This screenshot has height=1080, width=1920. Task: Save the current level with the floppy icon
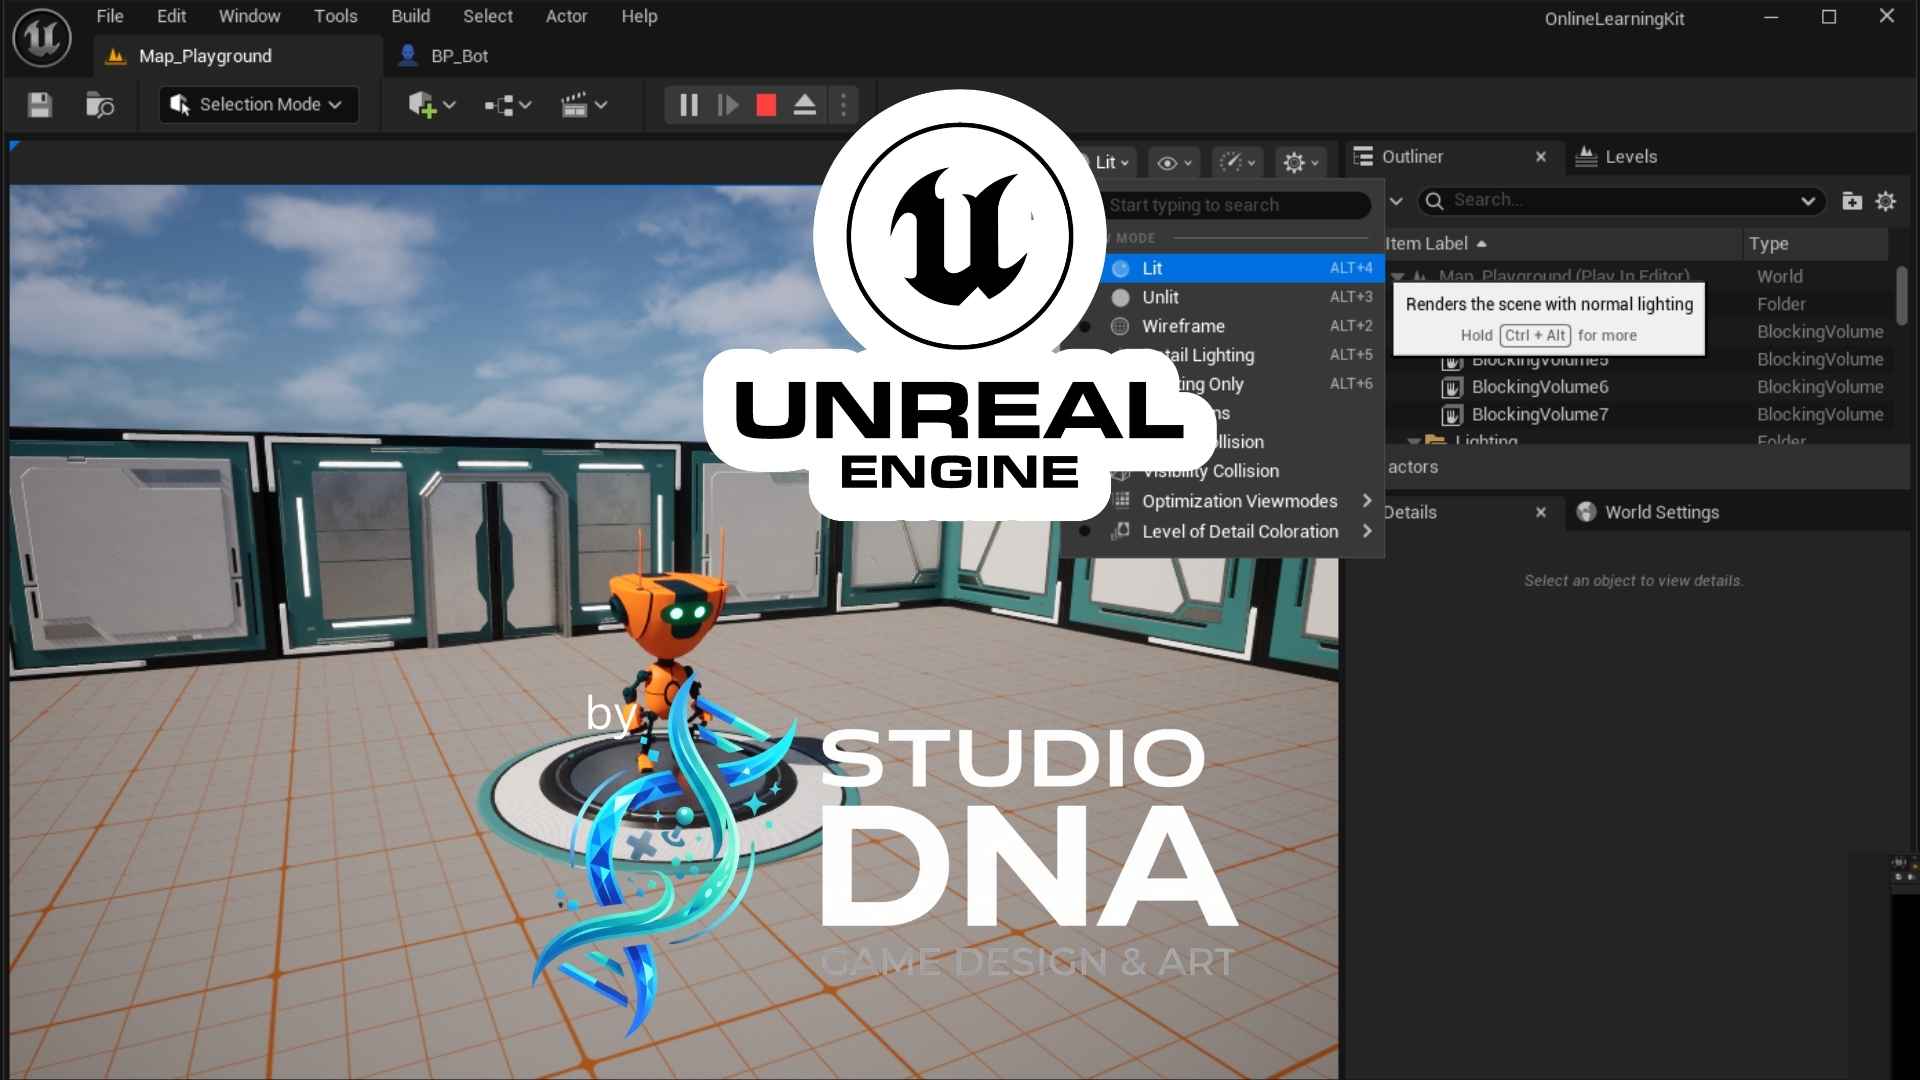point(40,105)
